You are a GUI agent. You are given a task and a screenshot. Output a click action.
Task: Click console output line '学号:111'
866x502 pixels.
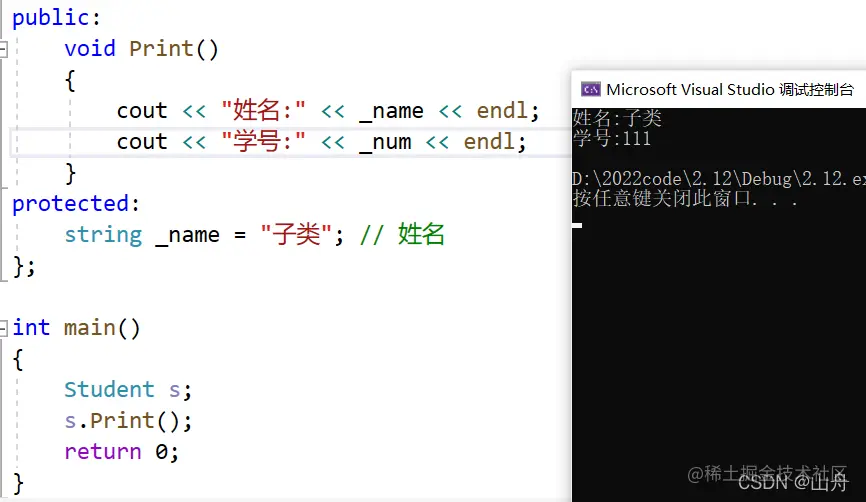click(612, 138)
